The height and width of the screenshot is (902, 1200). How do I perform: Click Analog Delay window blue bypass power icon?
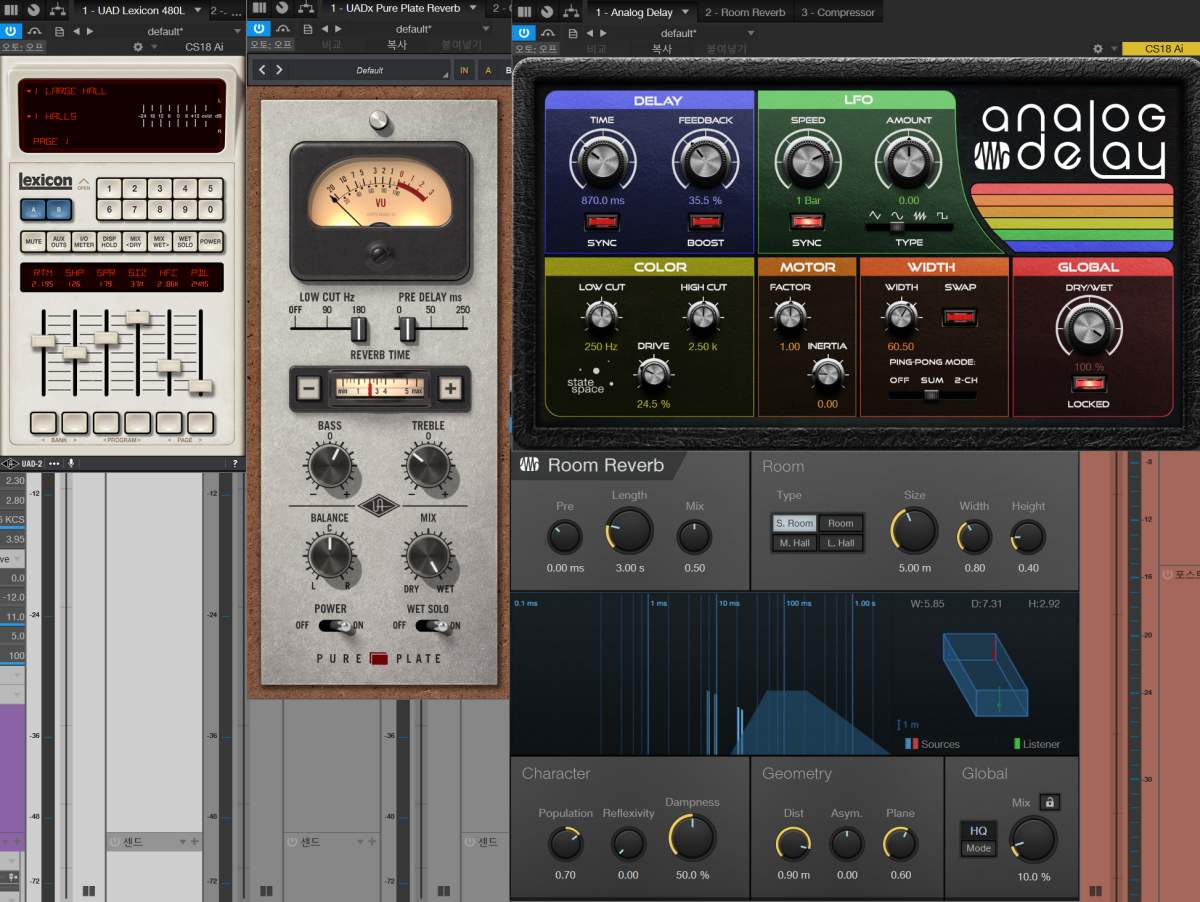[523, 33]
